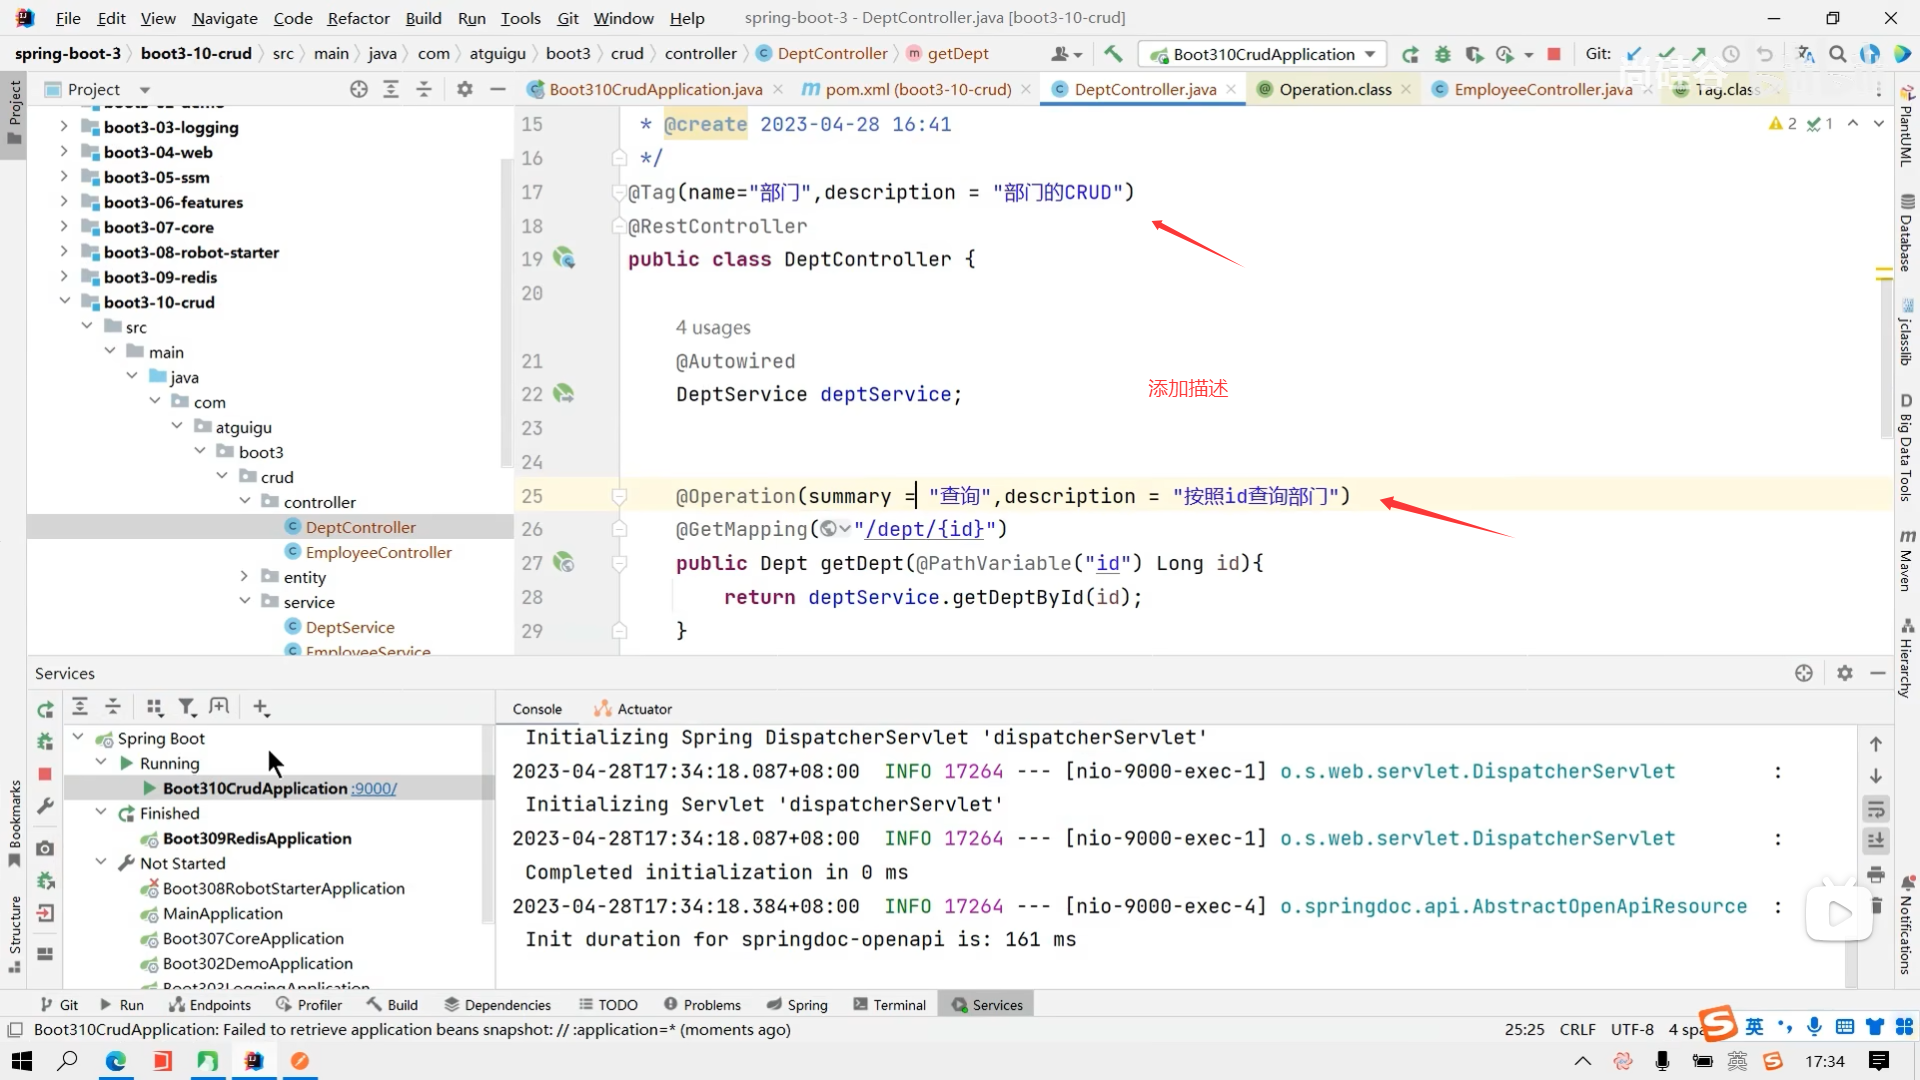Open the Refactor menu
1920x1080 pixels.
pyautogui.click(x=358, y=18)
